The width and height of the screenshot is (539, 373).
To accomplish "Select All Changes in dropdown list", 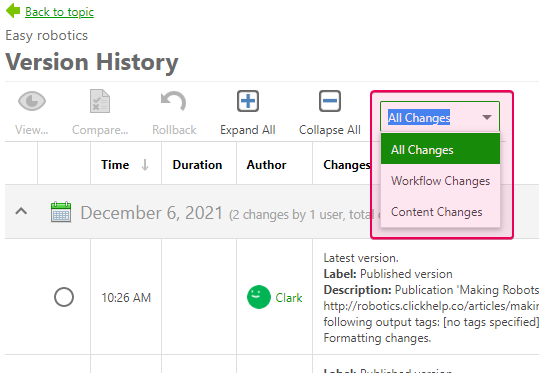I will 440,149.
